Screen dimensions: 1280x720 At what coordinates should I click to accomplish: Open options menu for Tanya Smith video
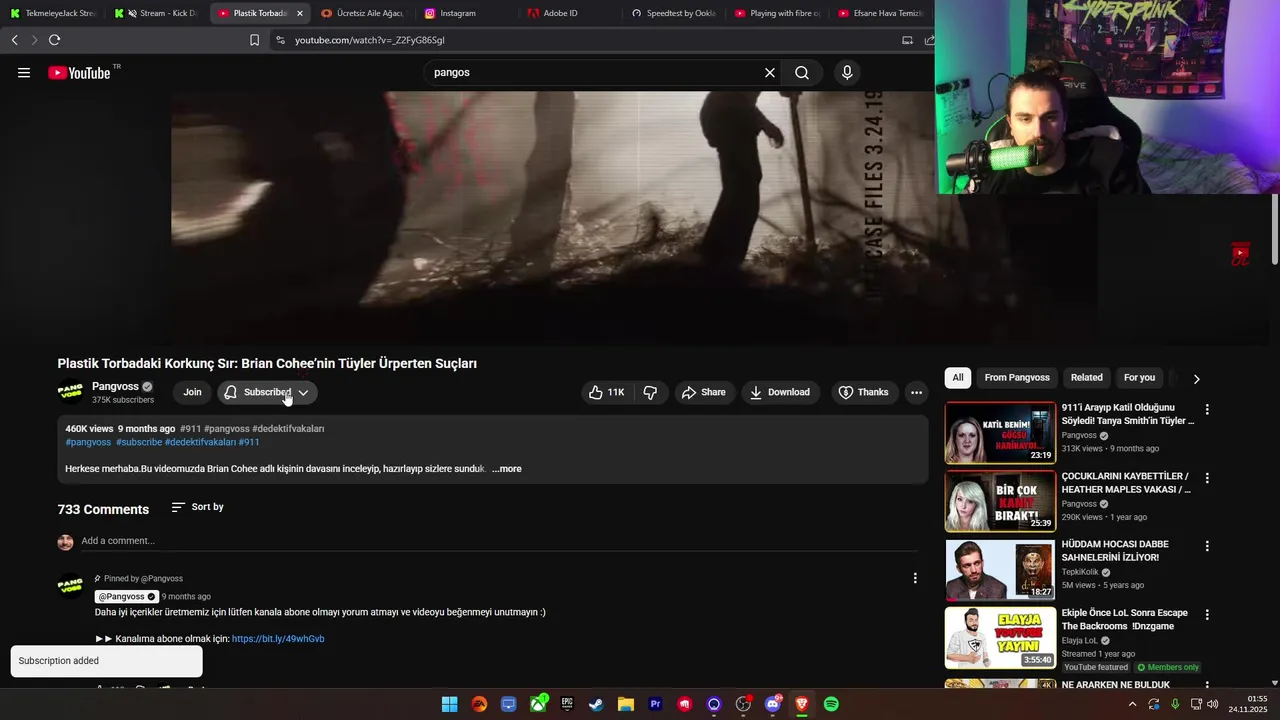(1207, 409)
